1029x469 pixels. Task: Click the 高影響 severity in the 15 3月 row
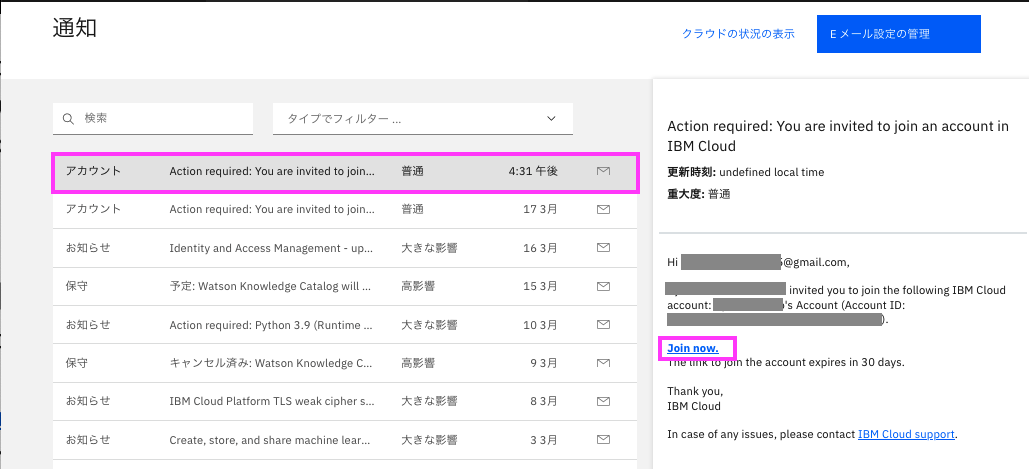pos(418,286)
